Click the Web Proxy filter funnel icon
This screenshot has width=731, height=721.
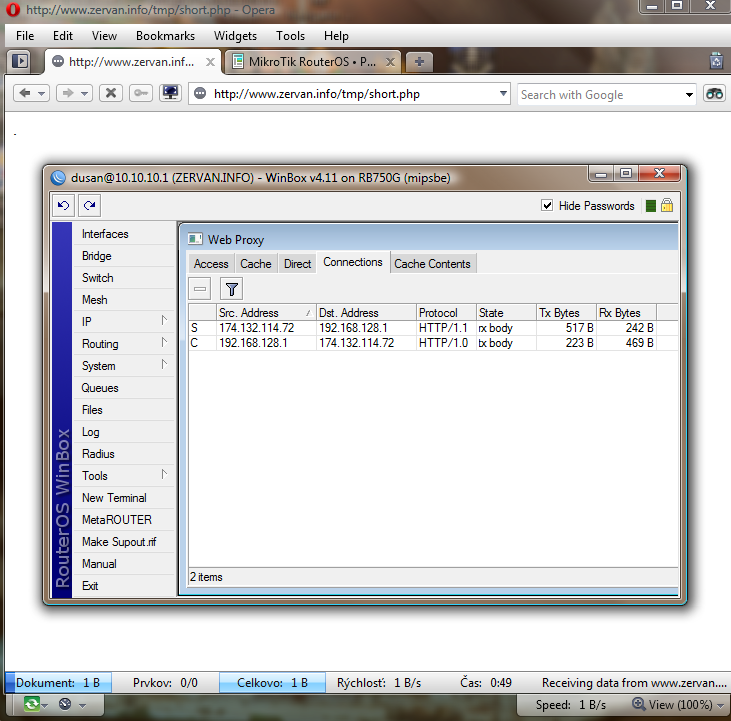(x=231, y=289)
